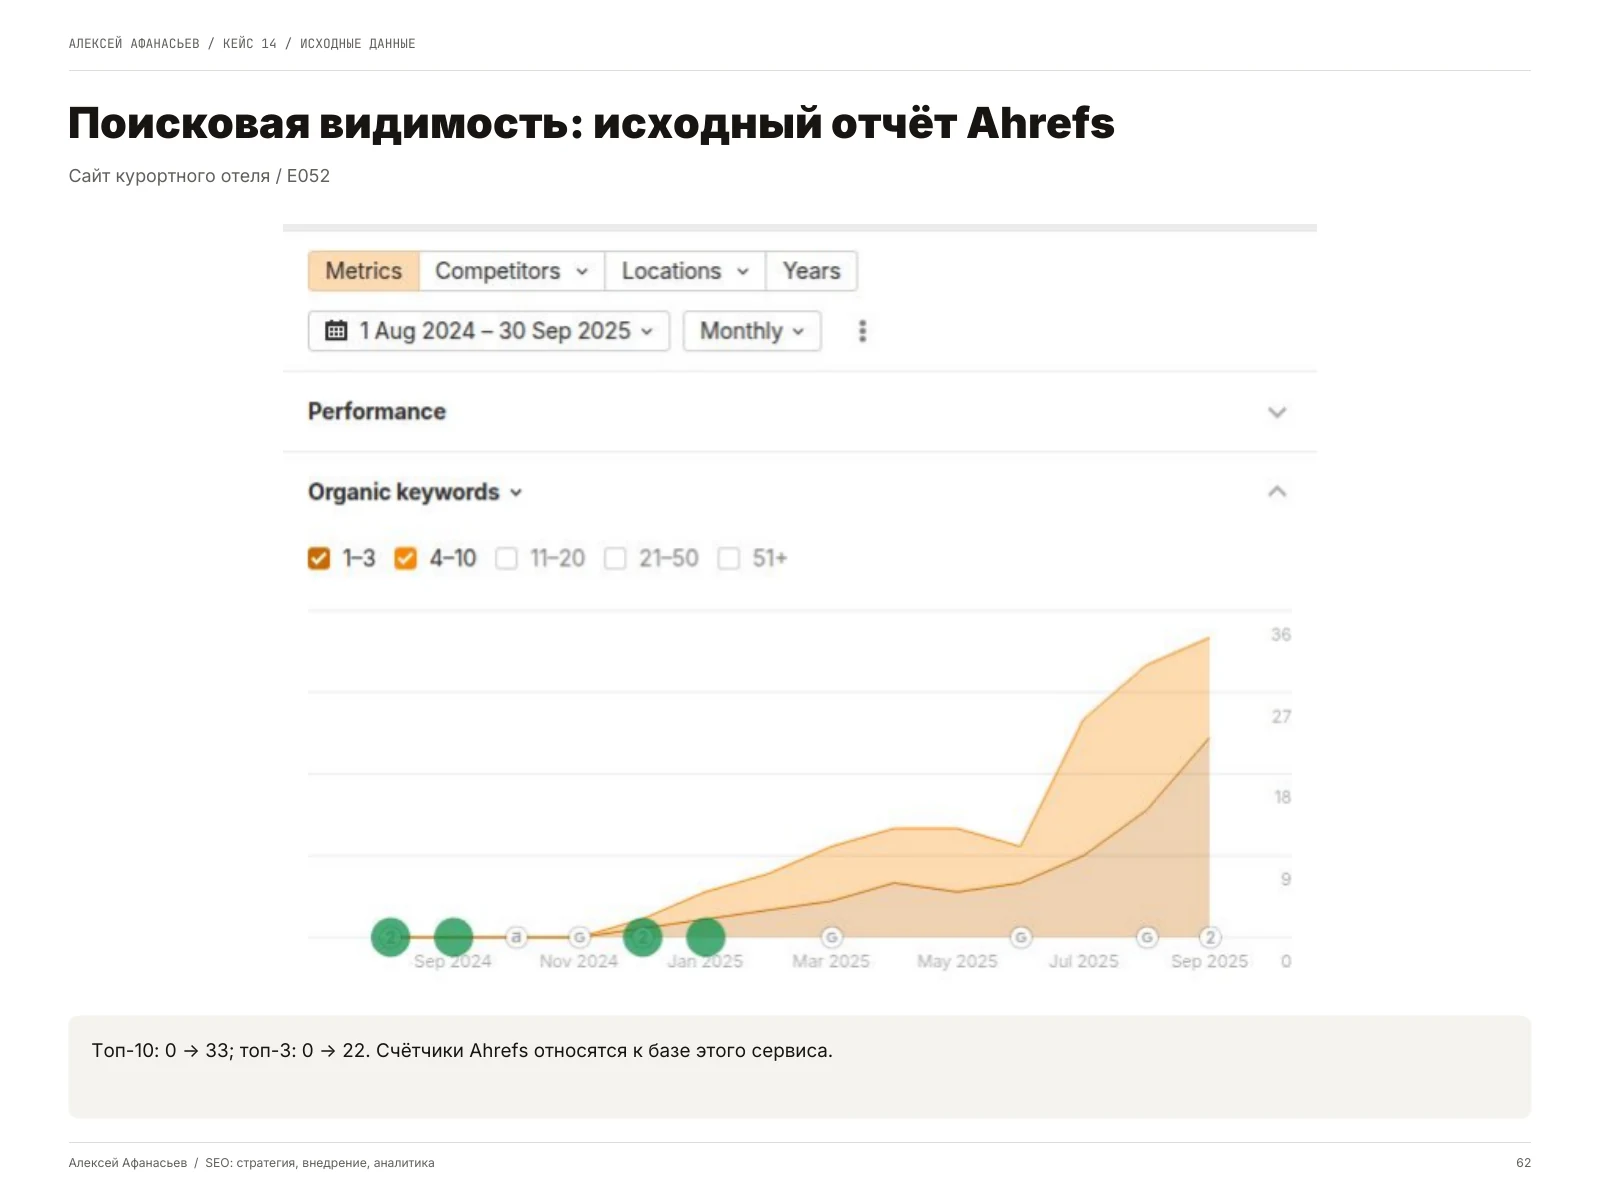
Task: Open the Locations dropdown
Action: [685, 271]
